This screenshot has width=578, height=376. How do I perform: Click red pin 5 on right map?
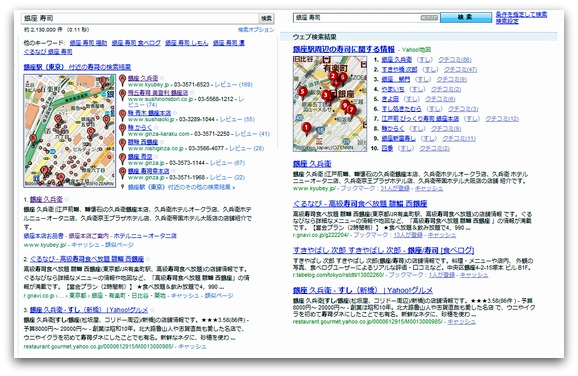[x=303, y=93]
